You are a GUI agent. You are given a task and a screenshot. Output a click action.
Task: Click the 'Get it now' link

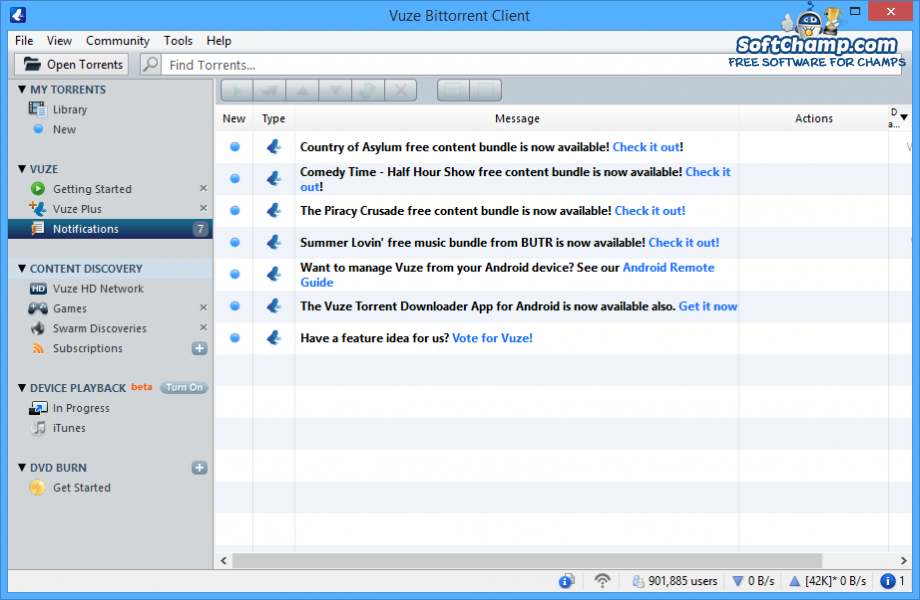[708, 306]
